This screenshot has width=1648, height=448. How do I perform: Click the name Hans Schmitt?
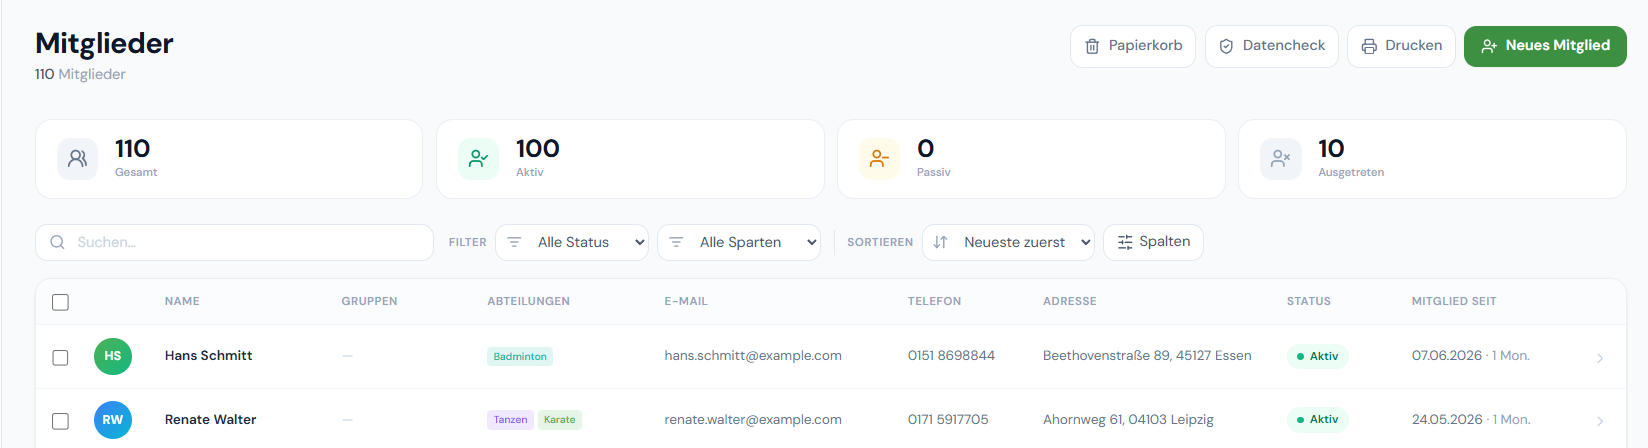point(208,355)
